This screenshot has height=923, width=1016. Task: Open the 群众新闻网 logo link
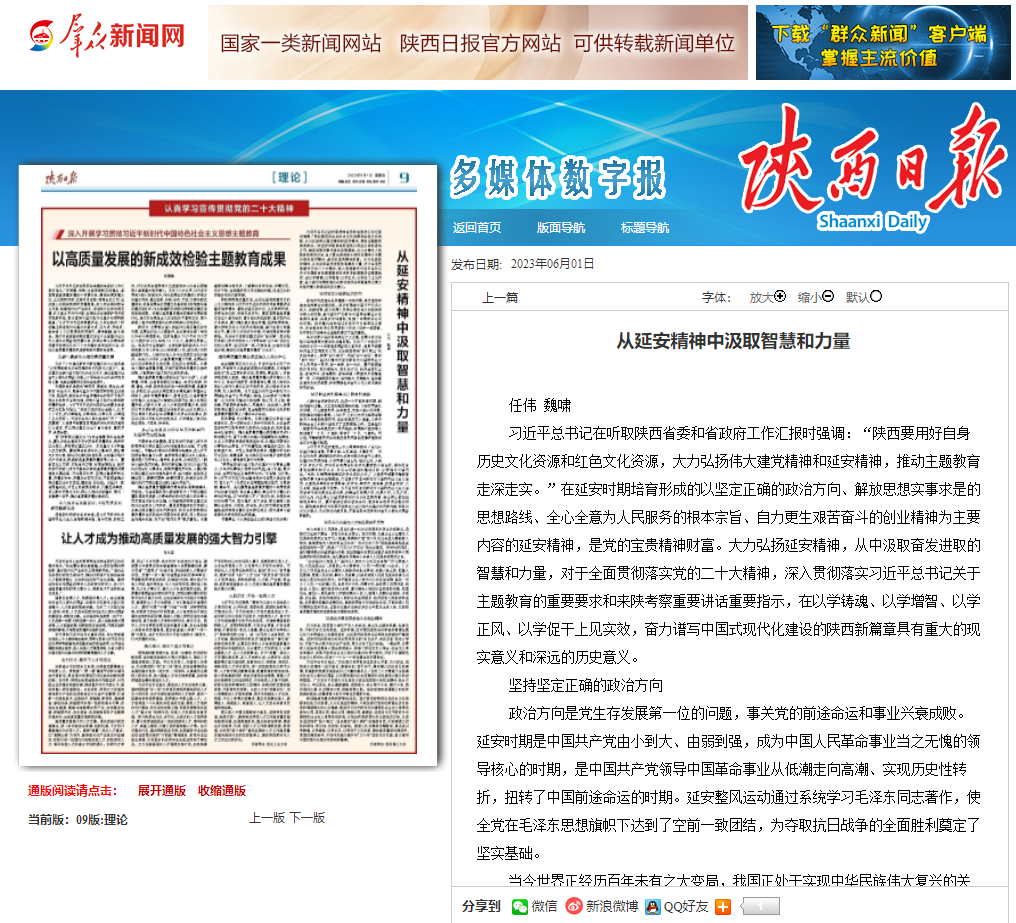pos(107,36)
